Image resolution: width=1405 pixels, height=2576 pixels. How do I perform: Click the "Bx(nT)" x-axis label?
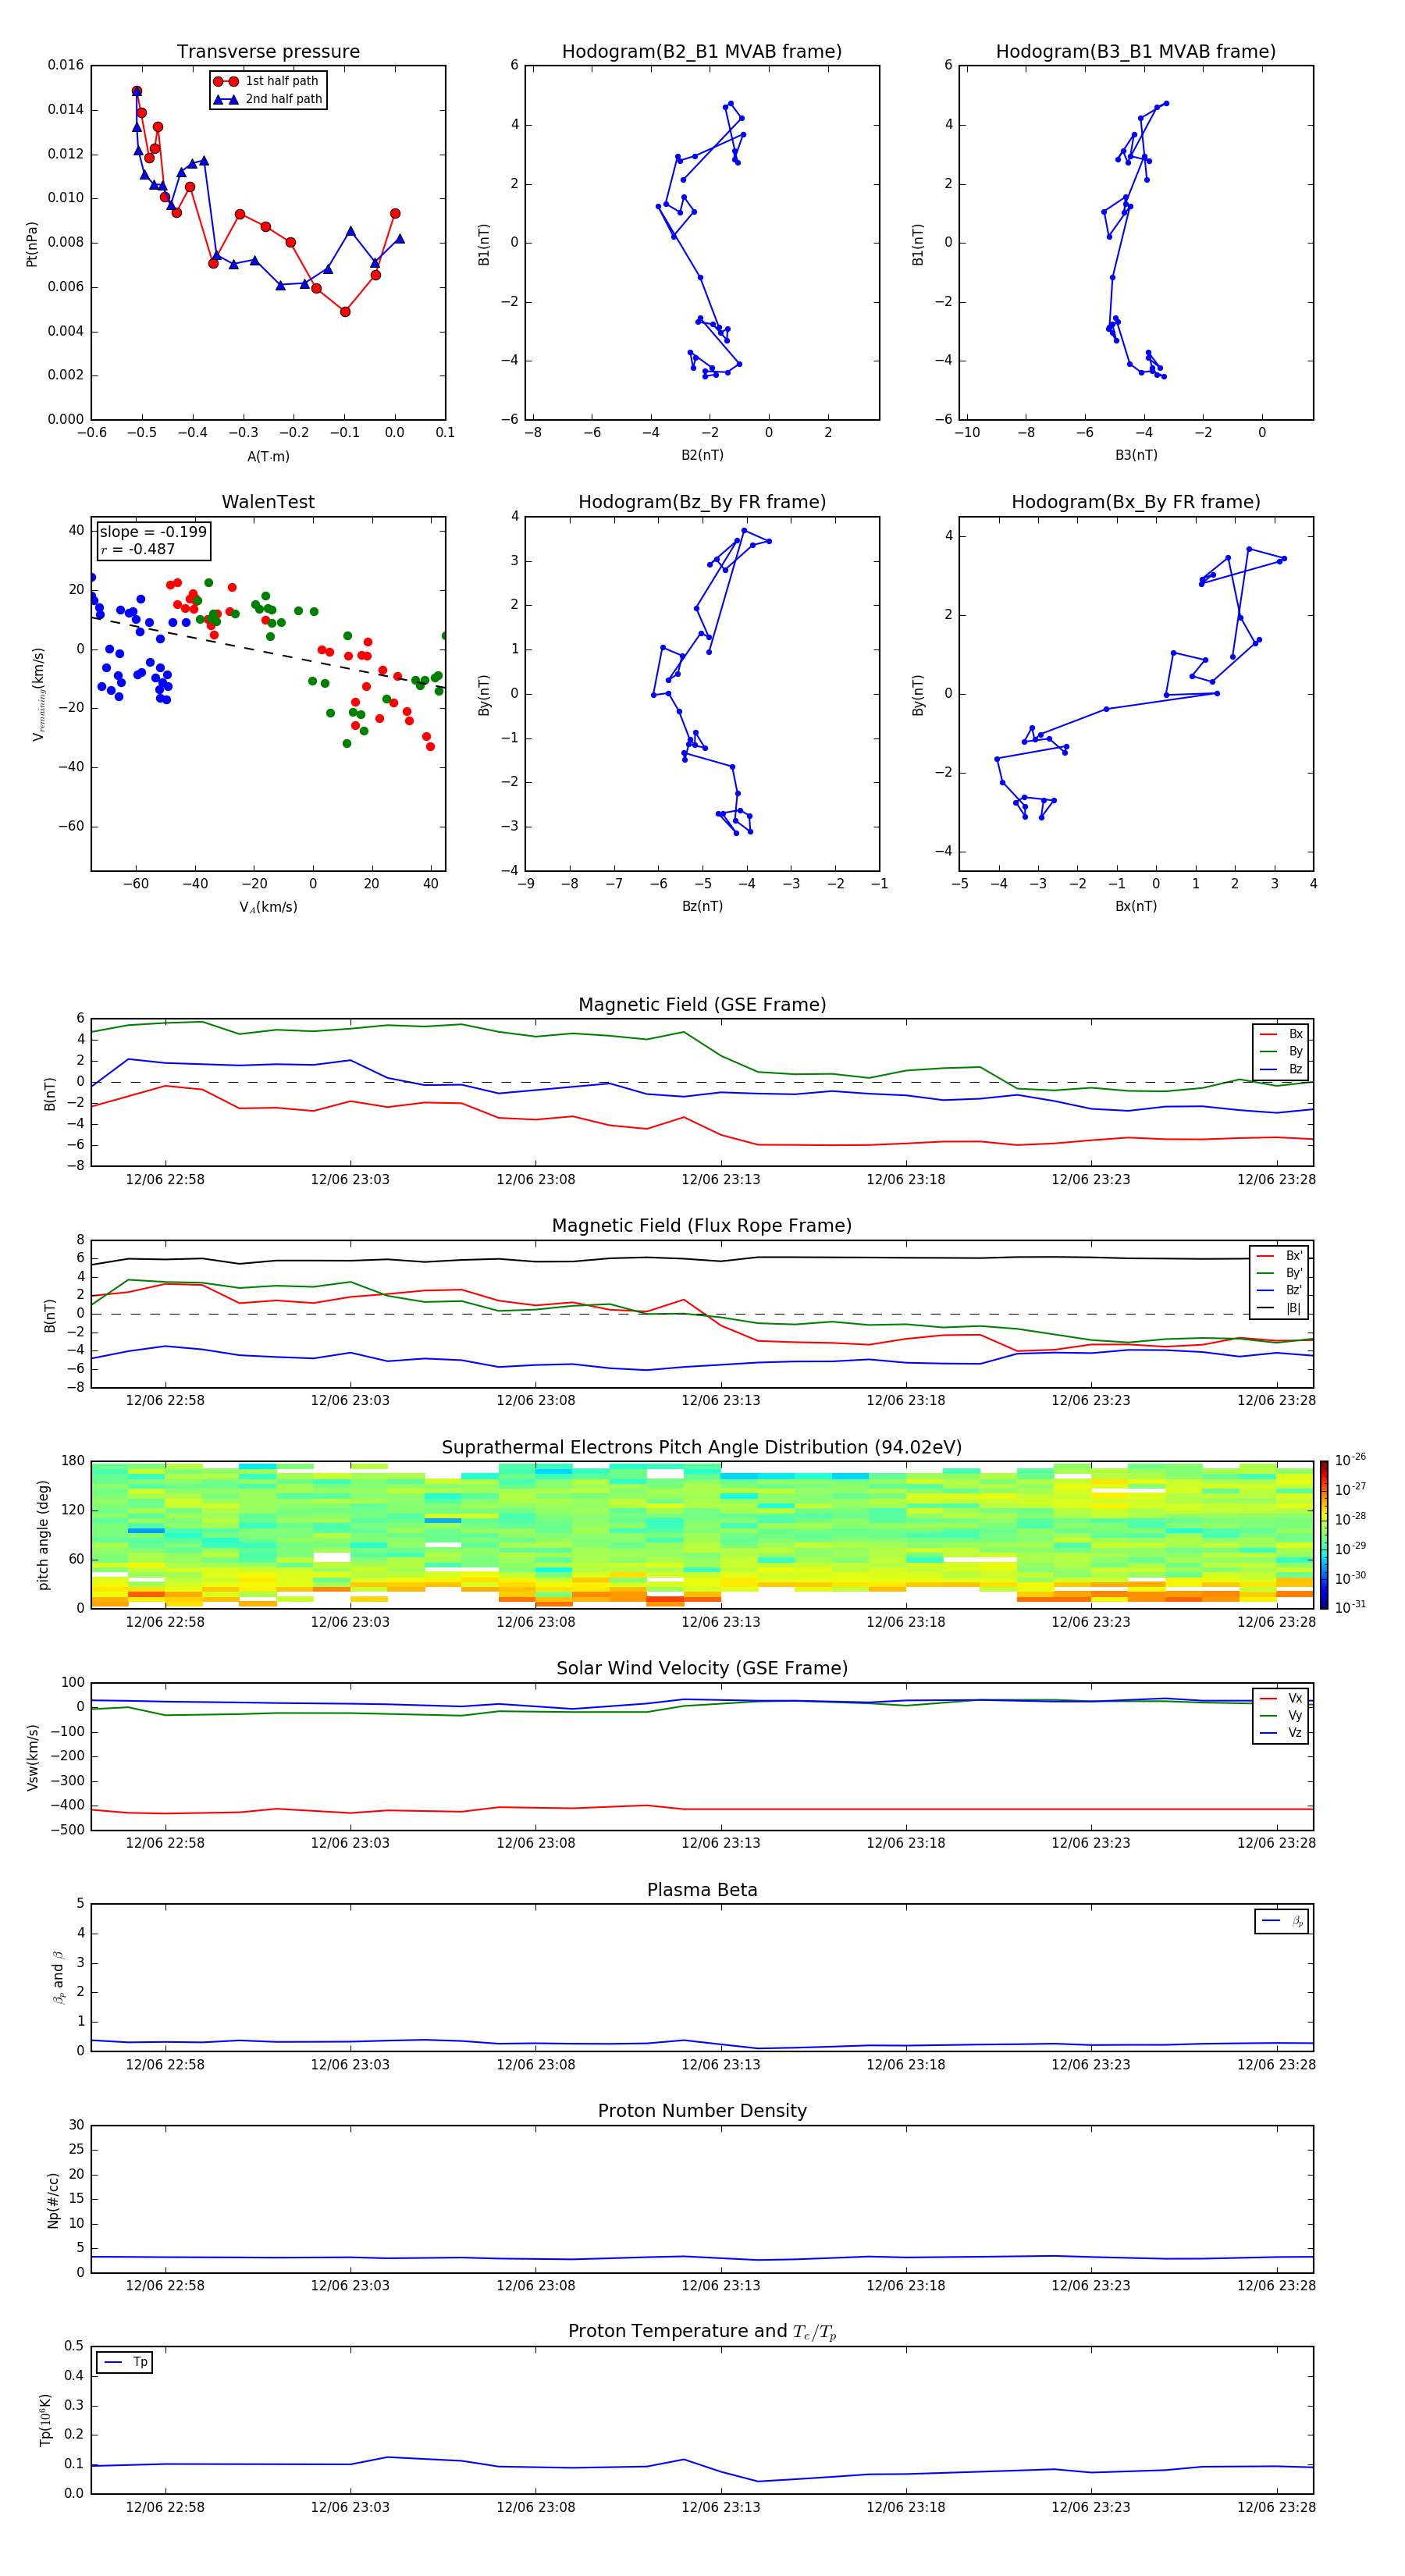(1136, 907)
